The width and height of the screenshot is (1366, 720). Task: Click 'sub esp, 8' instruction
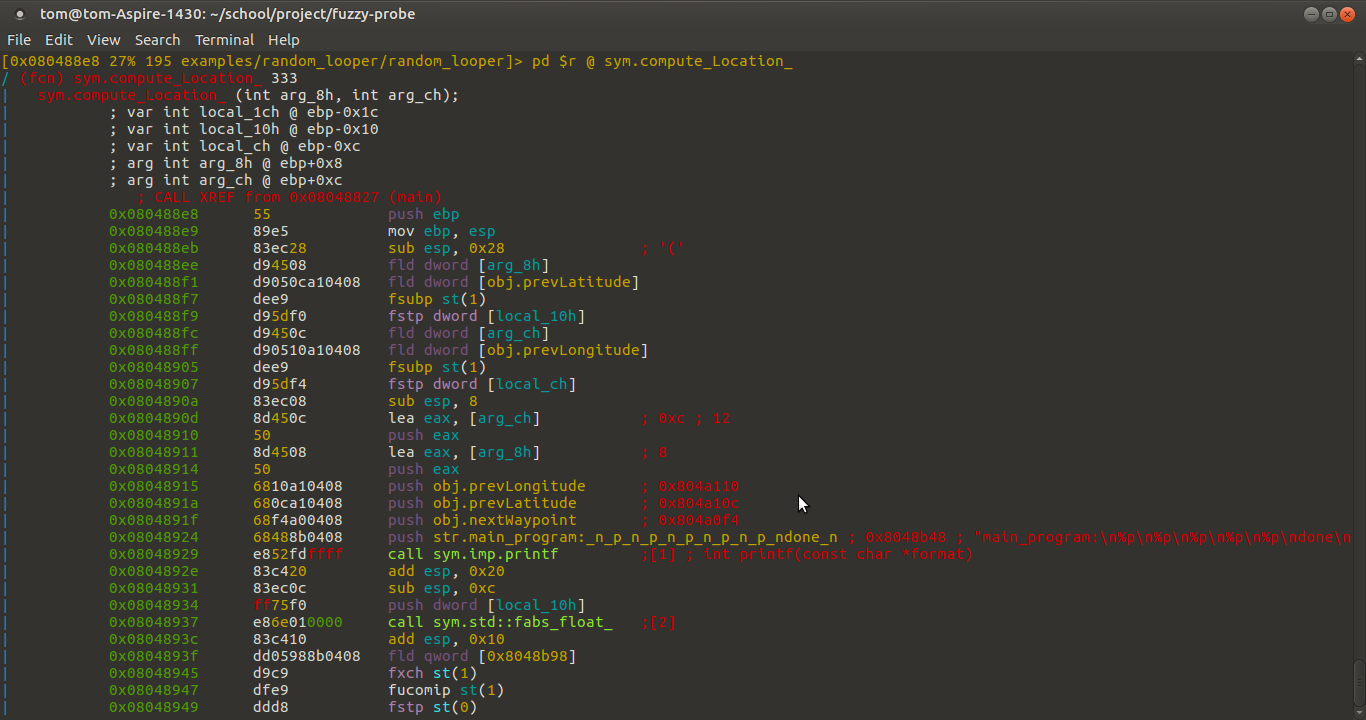(433, 401)
